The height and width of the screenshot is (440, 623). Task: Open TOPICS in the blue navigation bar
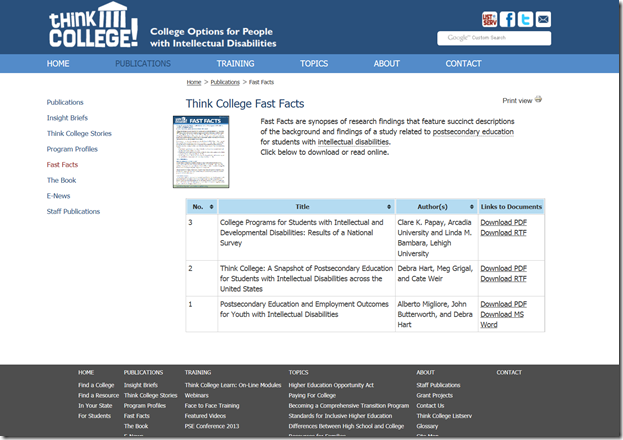click(x=314, y=64)
